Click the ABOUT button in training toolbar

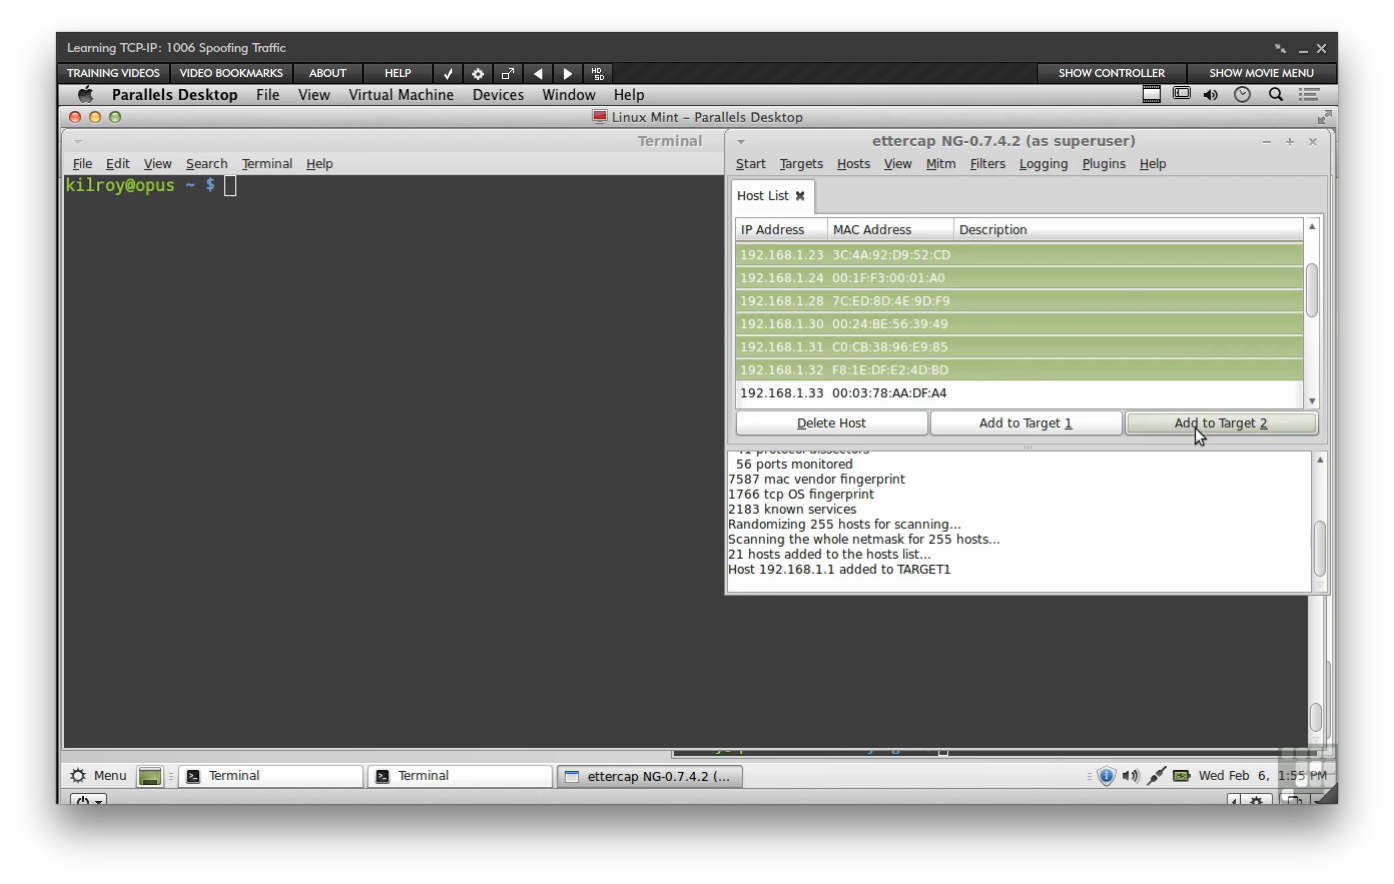click(x=327, y=73)
